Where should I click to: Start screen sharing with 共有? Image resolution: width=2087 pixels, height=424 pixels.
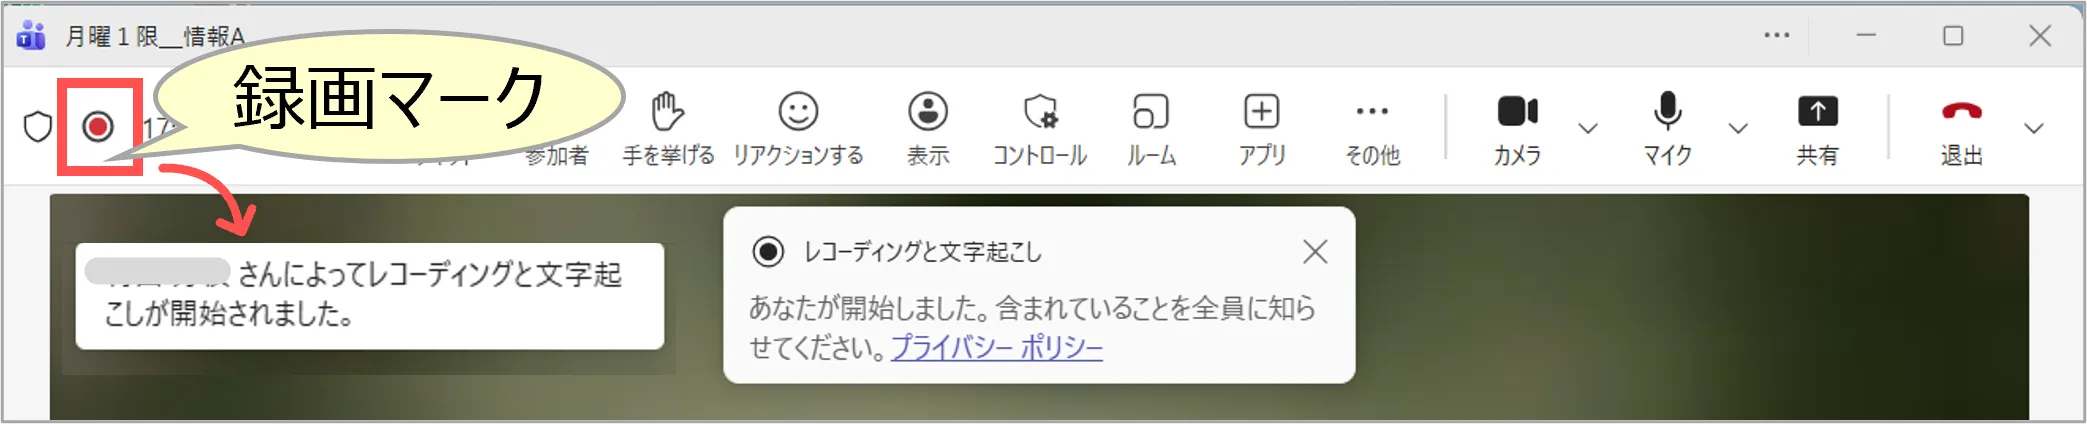[x=1817, y=128]
